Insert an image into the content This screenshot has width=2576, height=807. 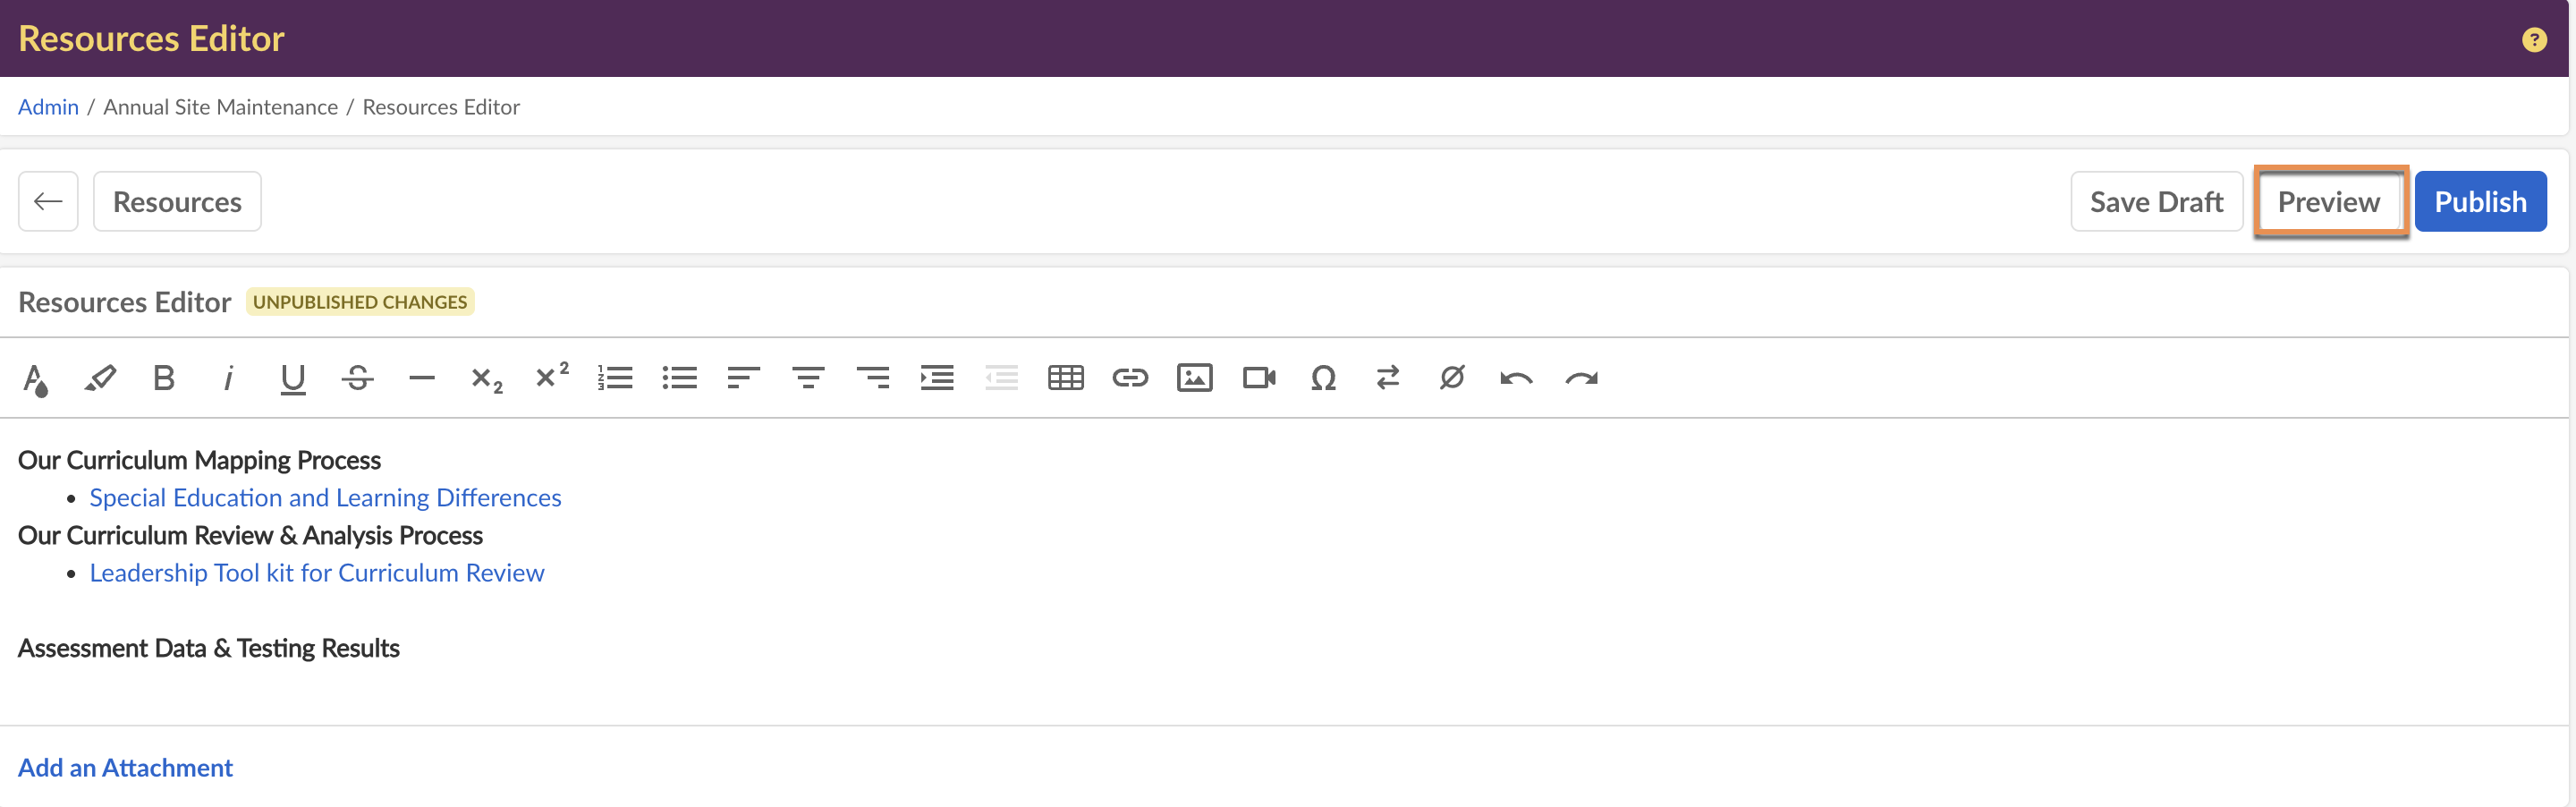pyautogui.click(x=1194, y=378)
